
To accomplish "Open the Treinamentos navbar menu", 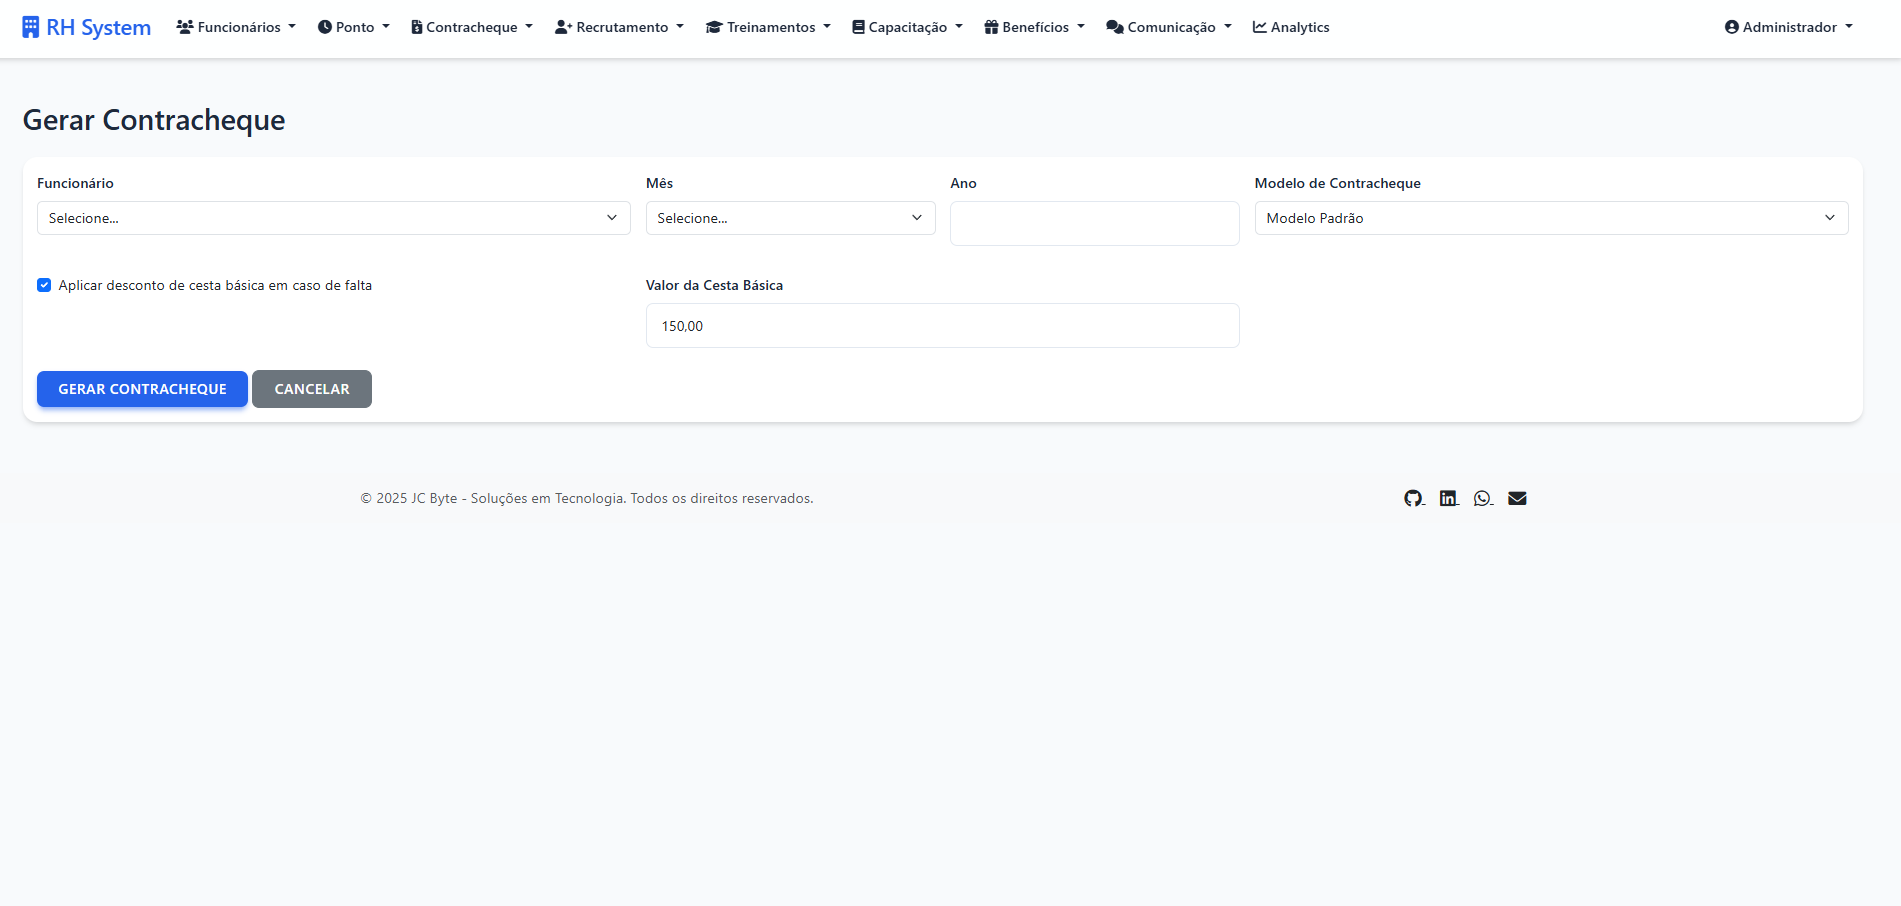I will point(768,27).
